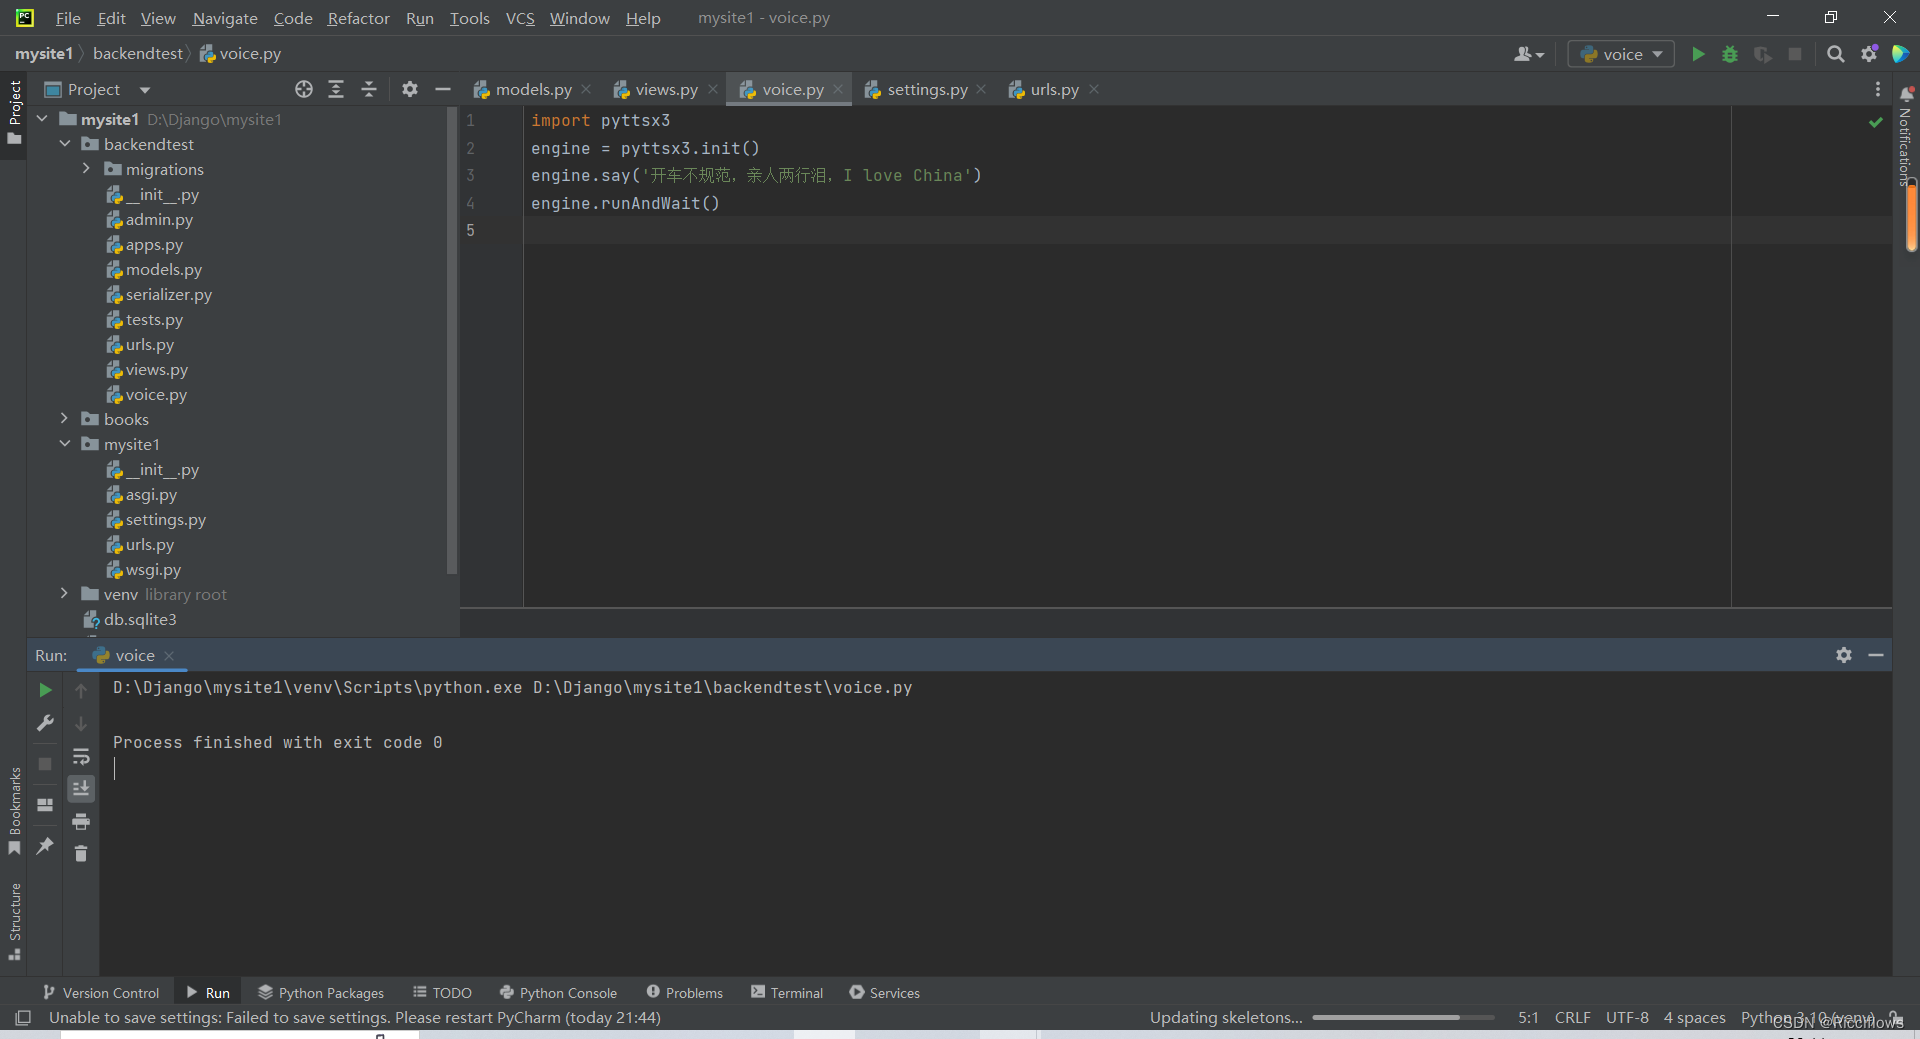Image resolution: width=1920 pixels, height=1039 pixels.
Task: Start debugging with the bug icon
Action: (1731, 55)
